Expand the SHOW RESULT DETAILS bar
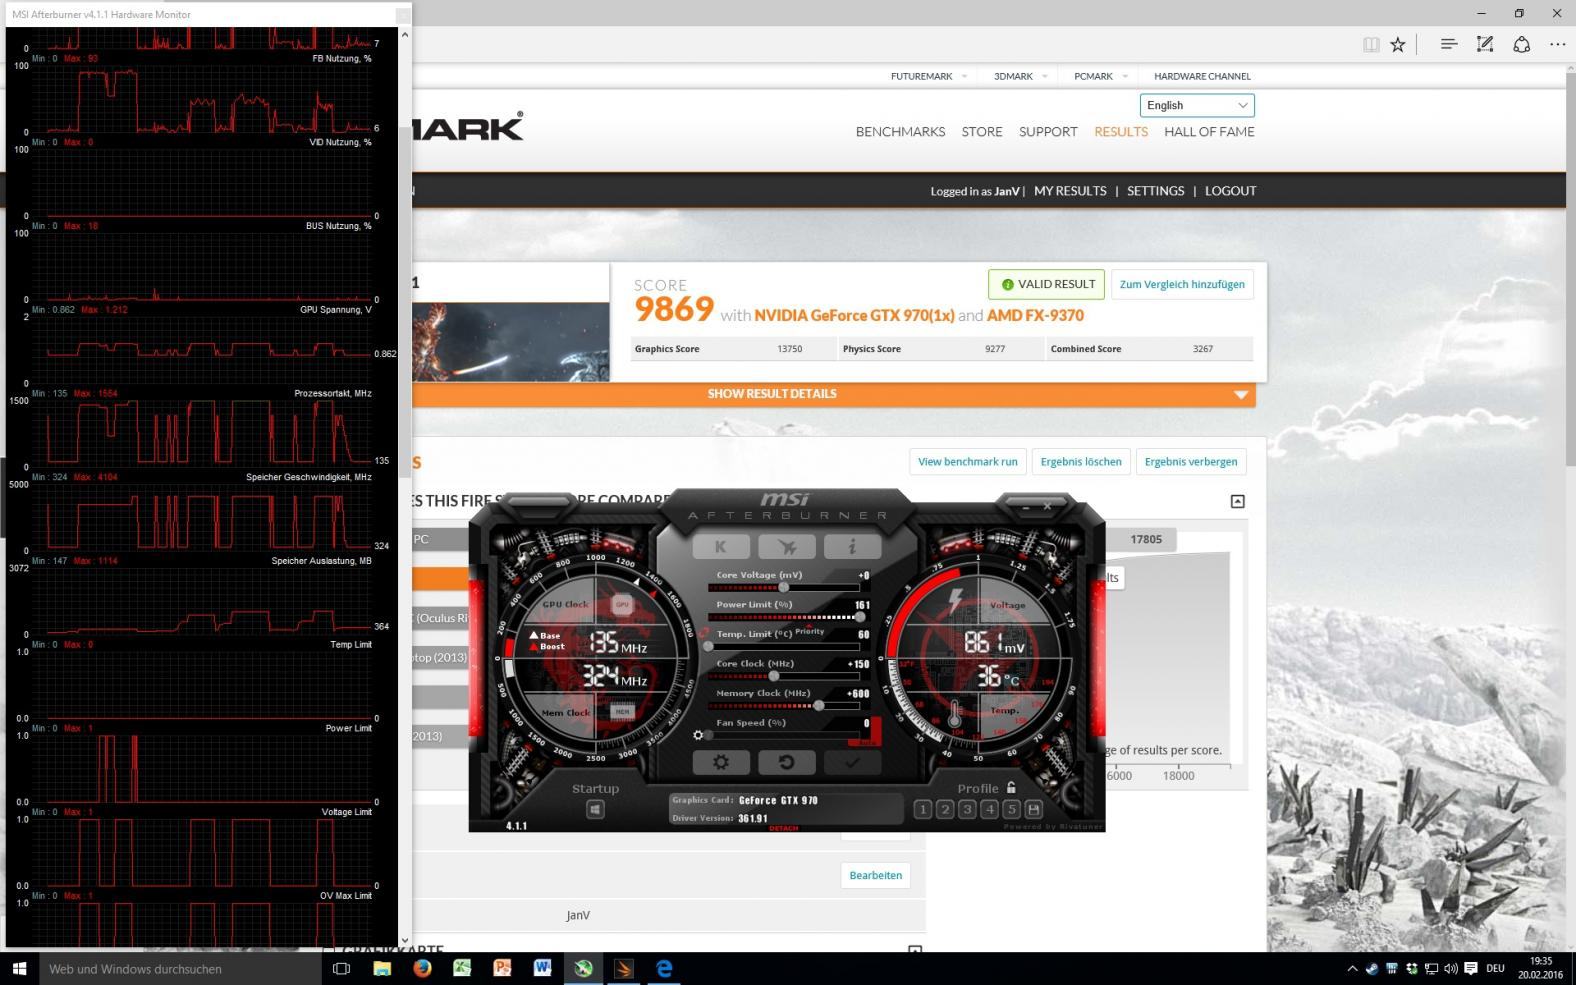The image size is (1576, 985). [833, 394]
